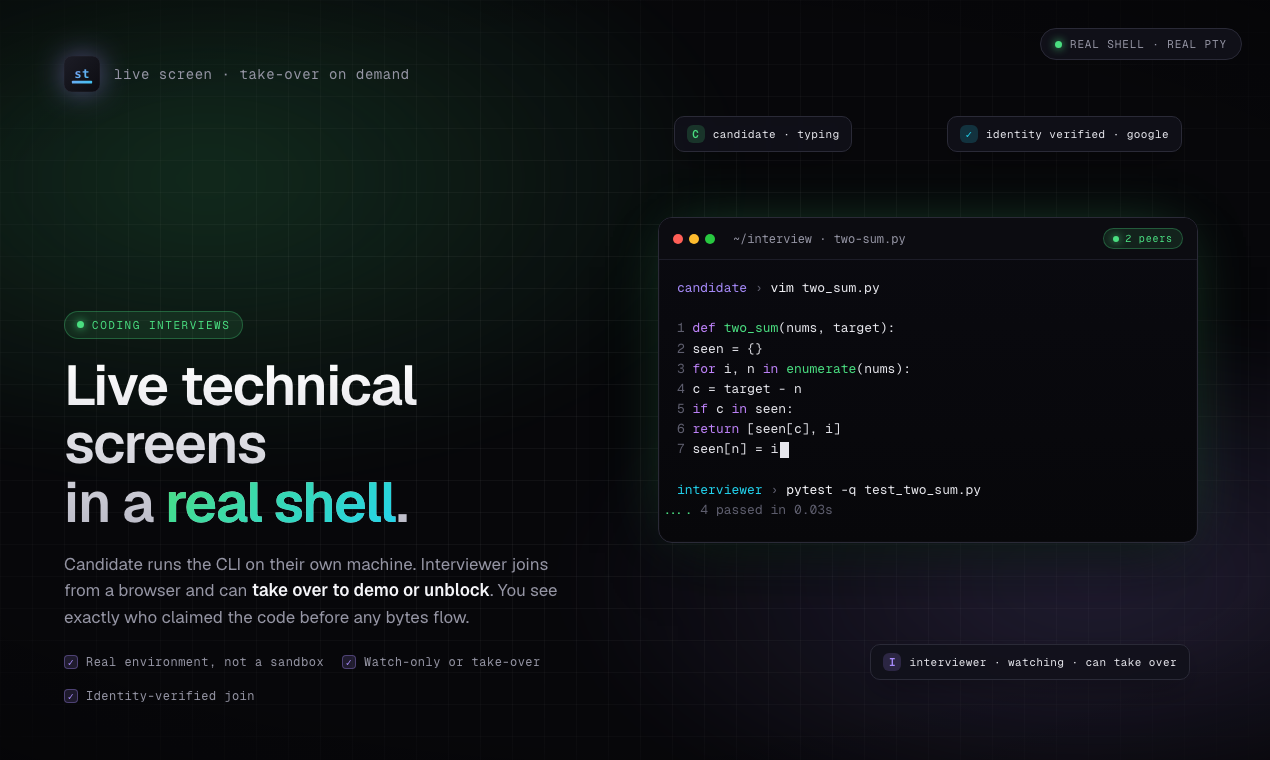Click the 'CODING INTERVIEWS' pill badge
1270x760 pixels.
pyautogui.click(x=153, y=325)
